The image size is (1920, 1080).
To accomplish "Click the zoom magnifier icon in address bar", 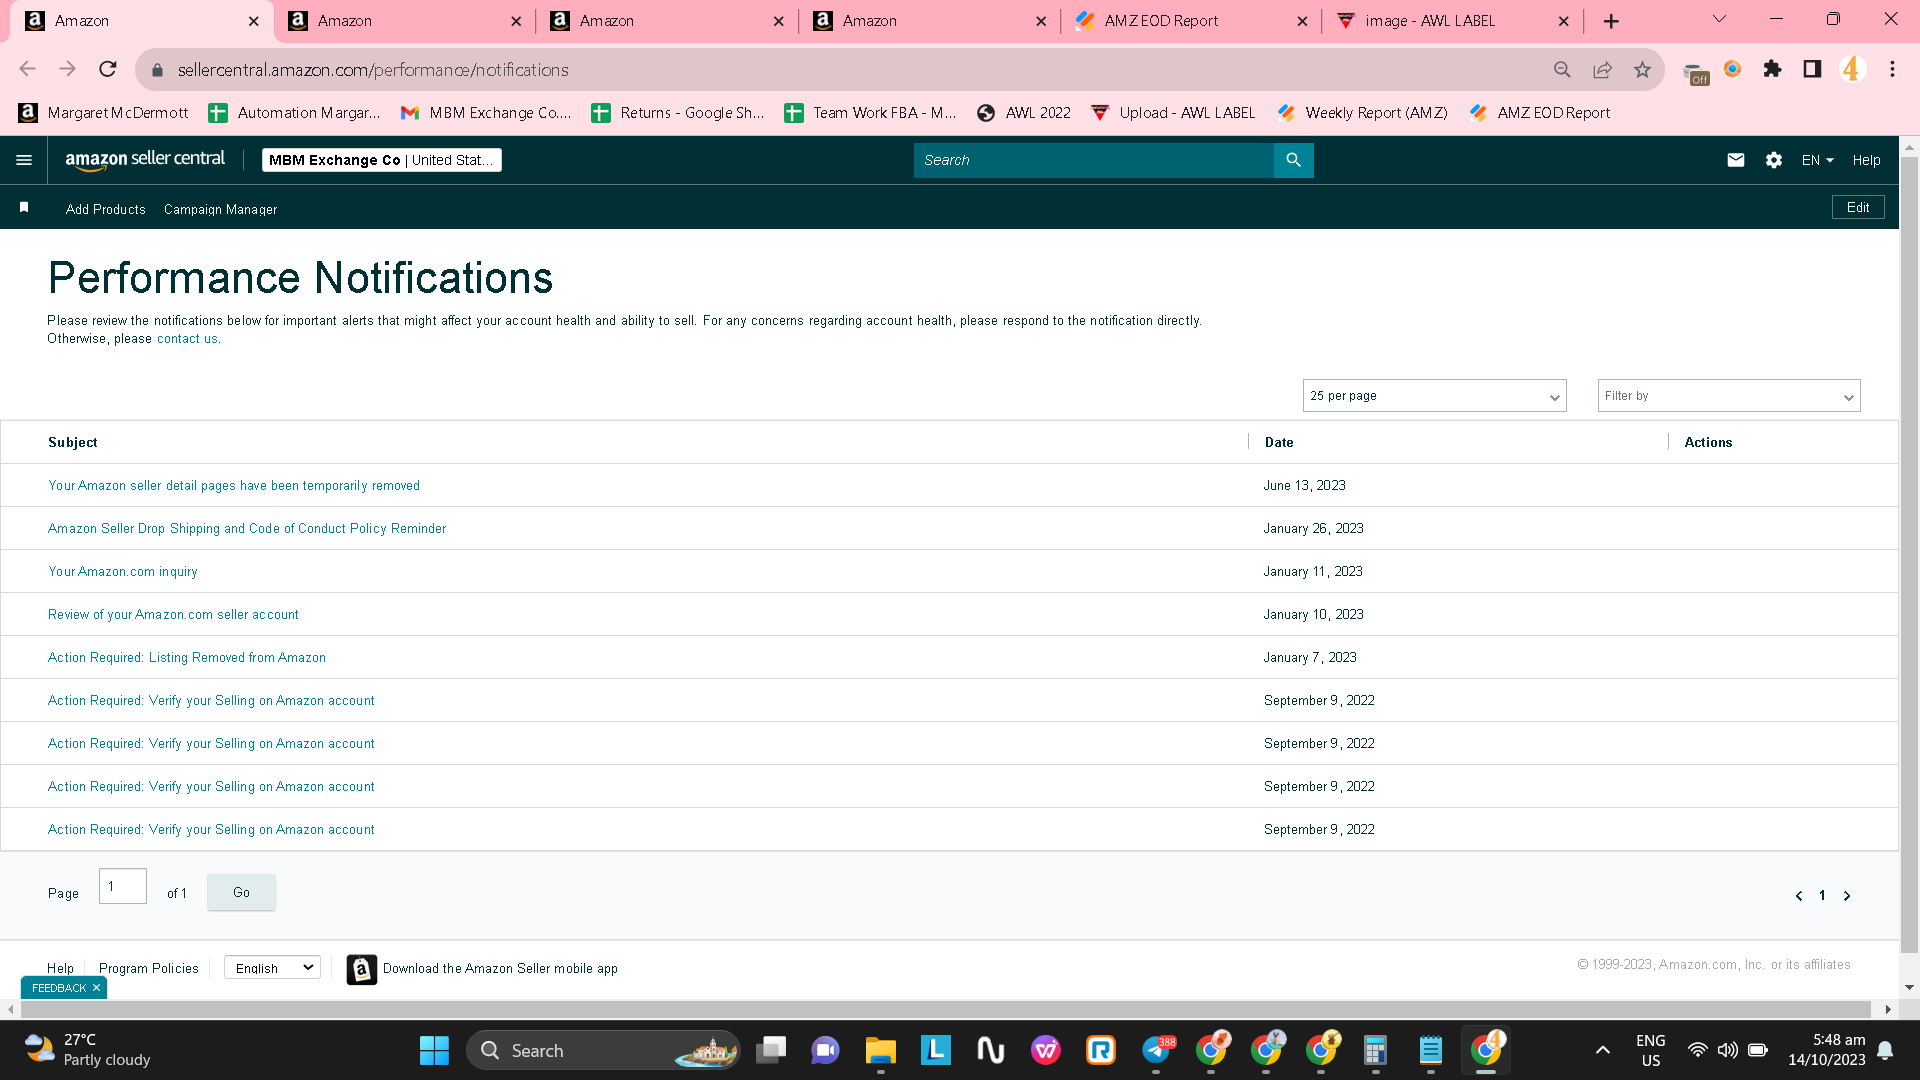I will 1562,69.
